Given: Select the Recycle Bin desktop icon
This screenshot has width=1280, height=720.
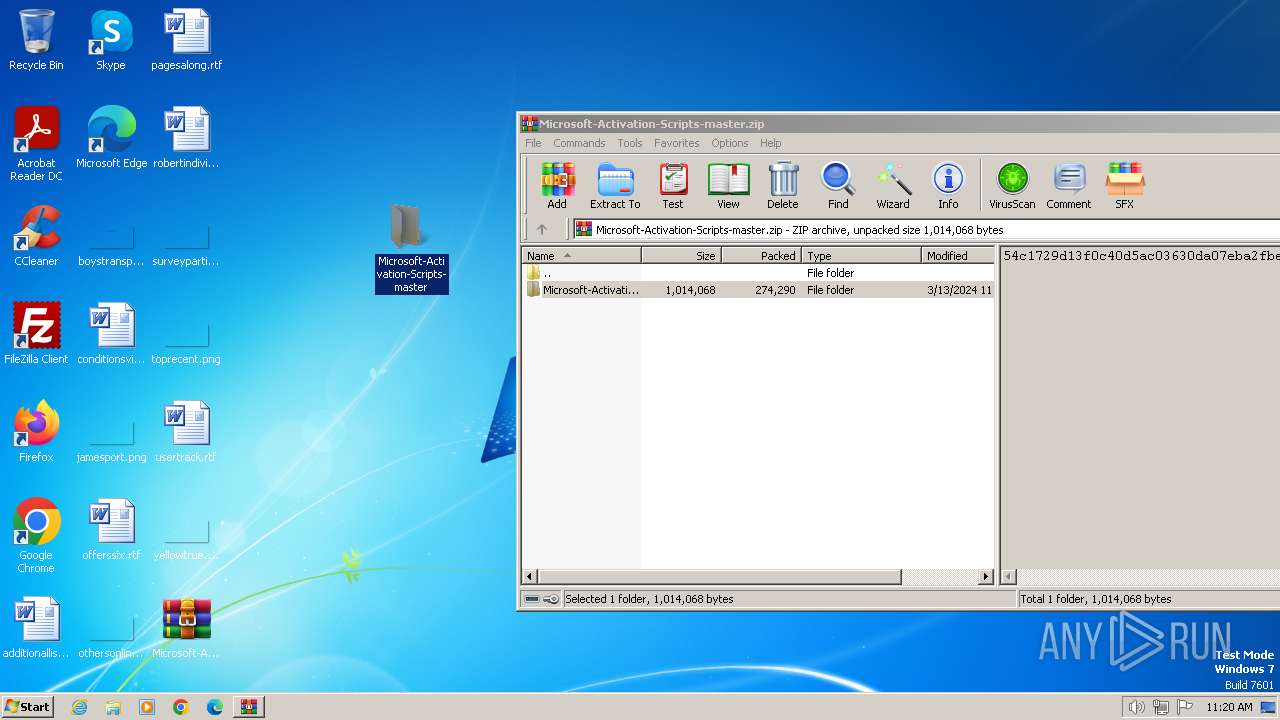Looking at the screenshot, I should [36, 40].
